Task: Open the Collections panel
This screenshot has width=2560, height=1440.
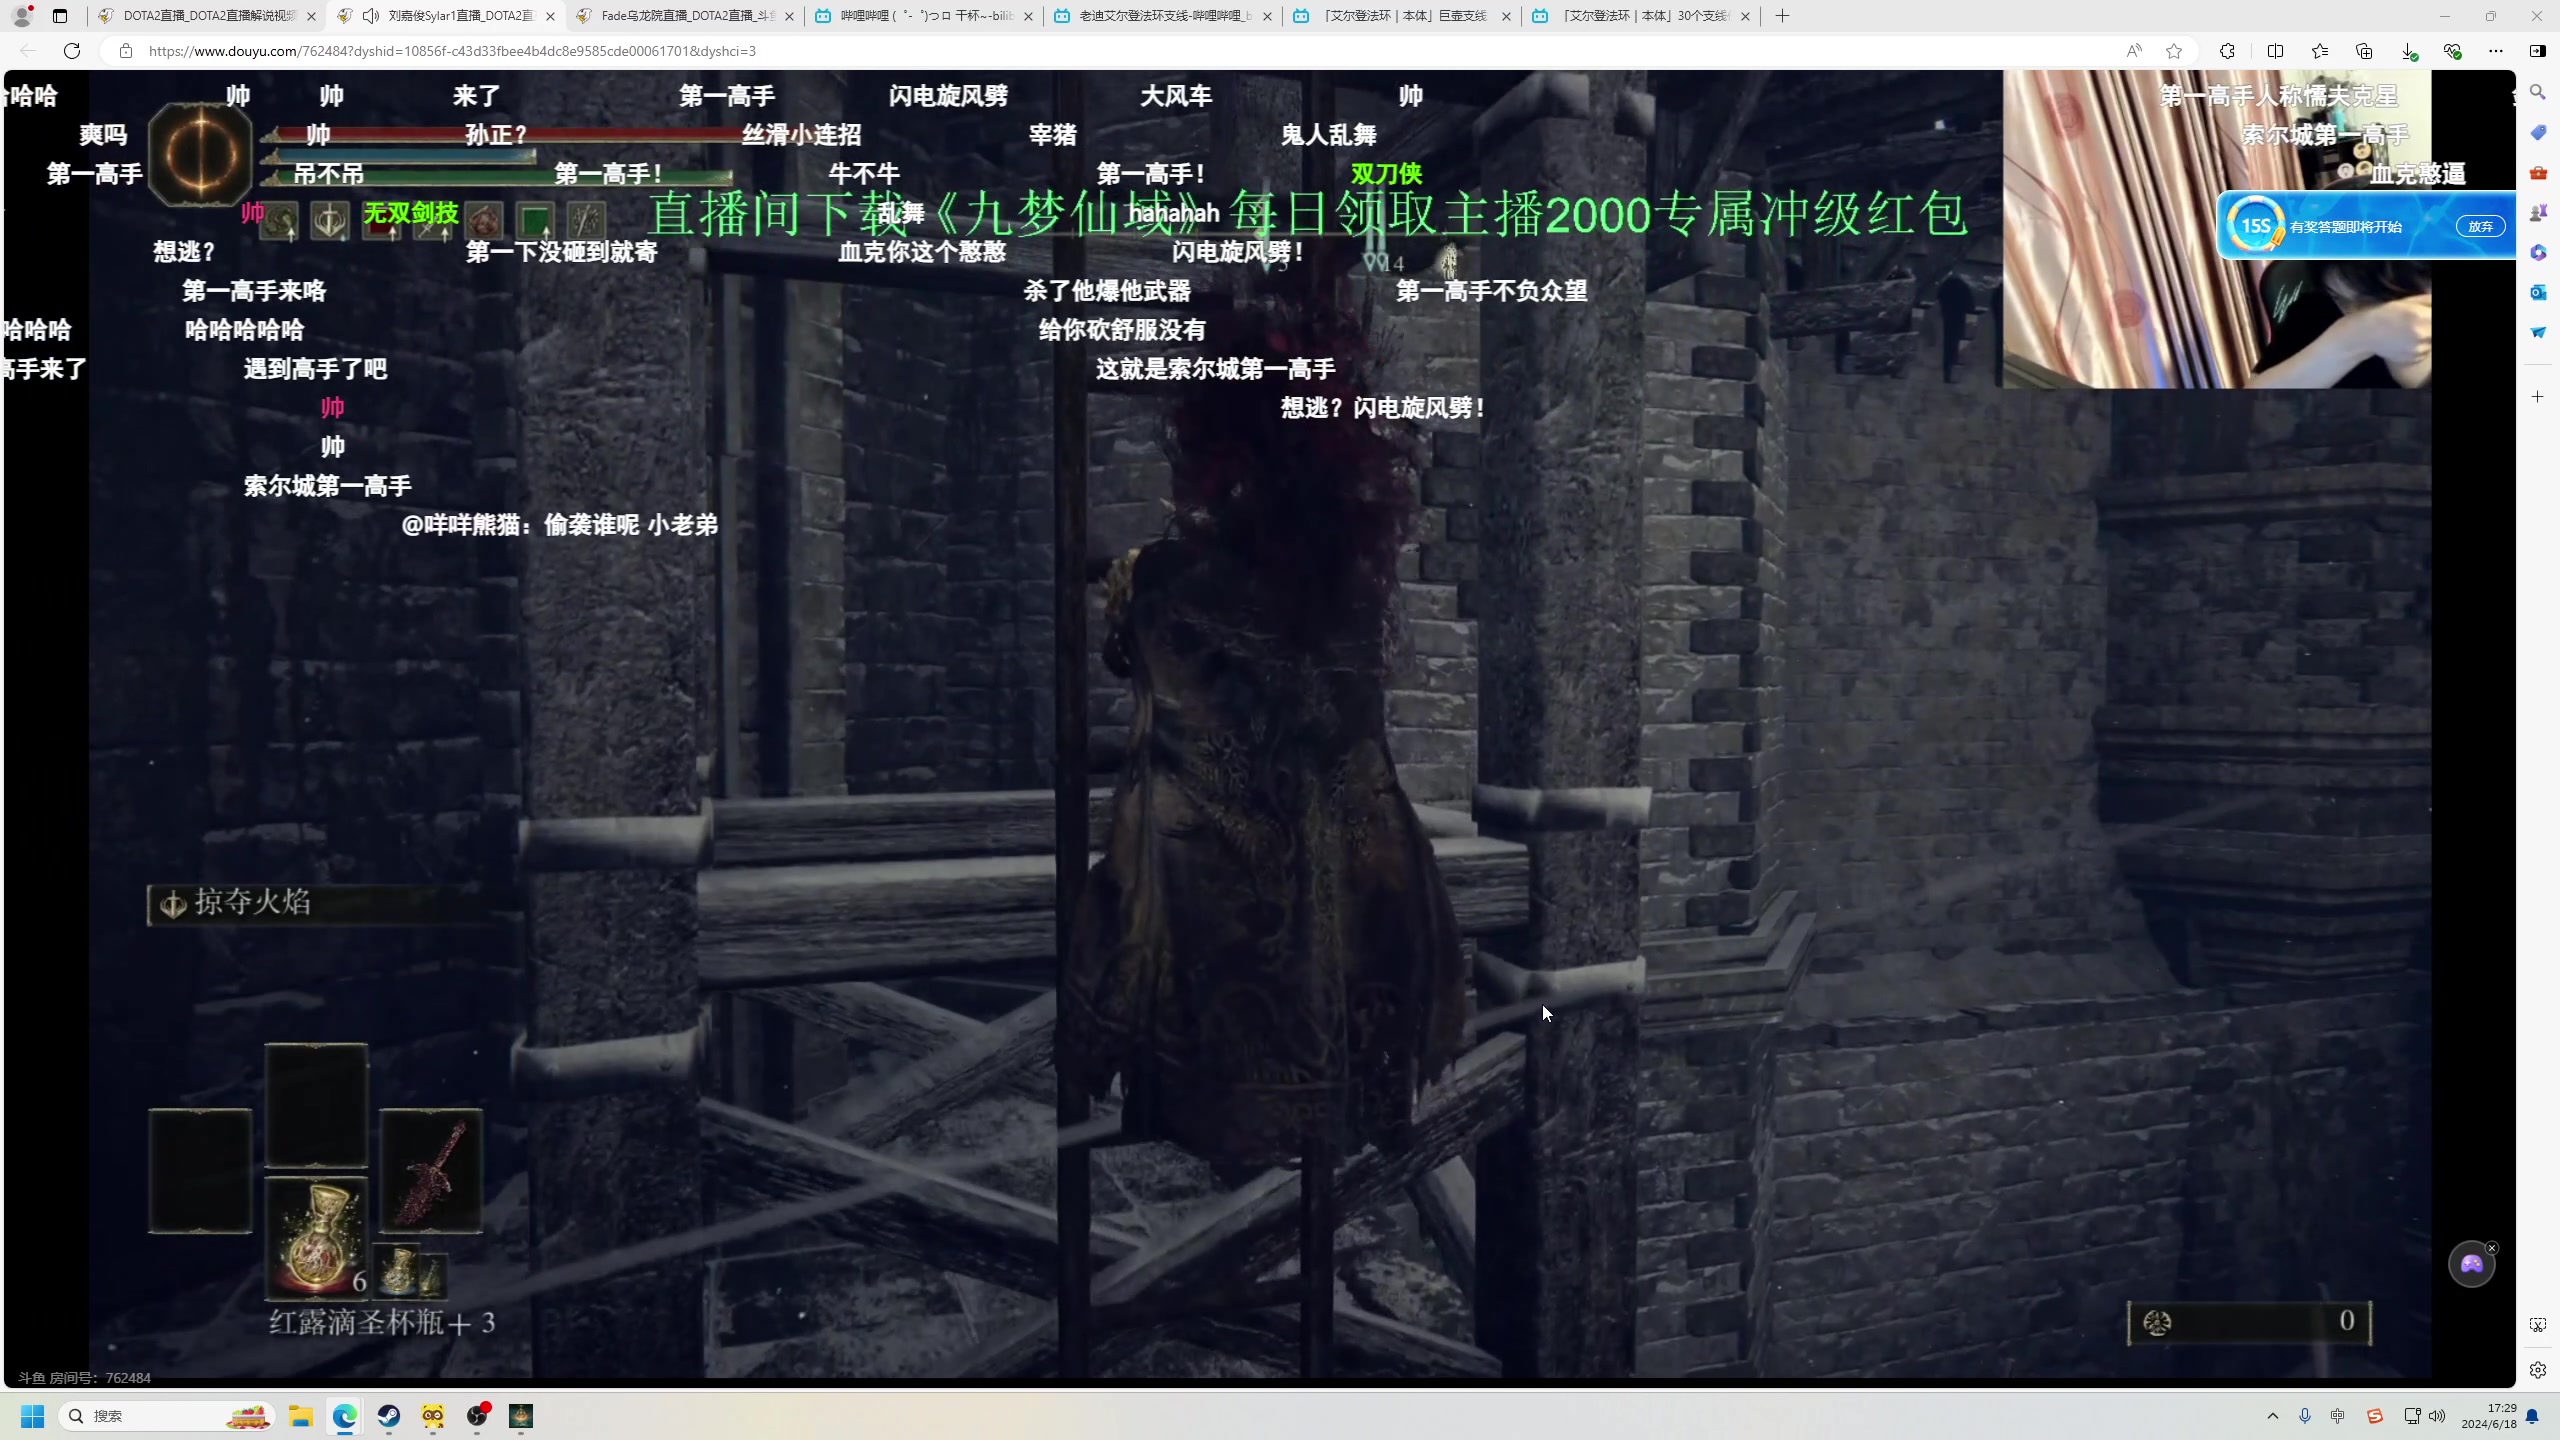Action: tap(2364, 51)
